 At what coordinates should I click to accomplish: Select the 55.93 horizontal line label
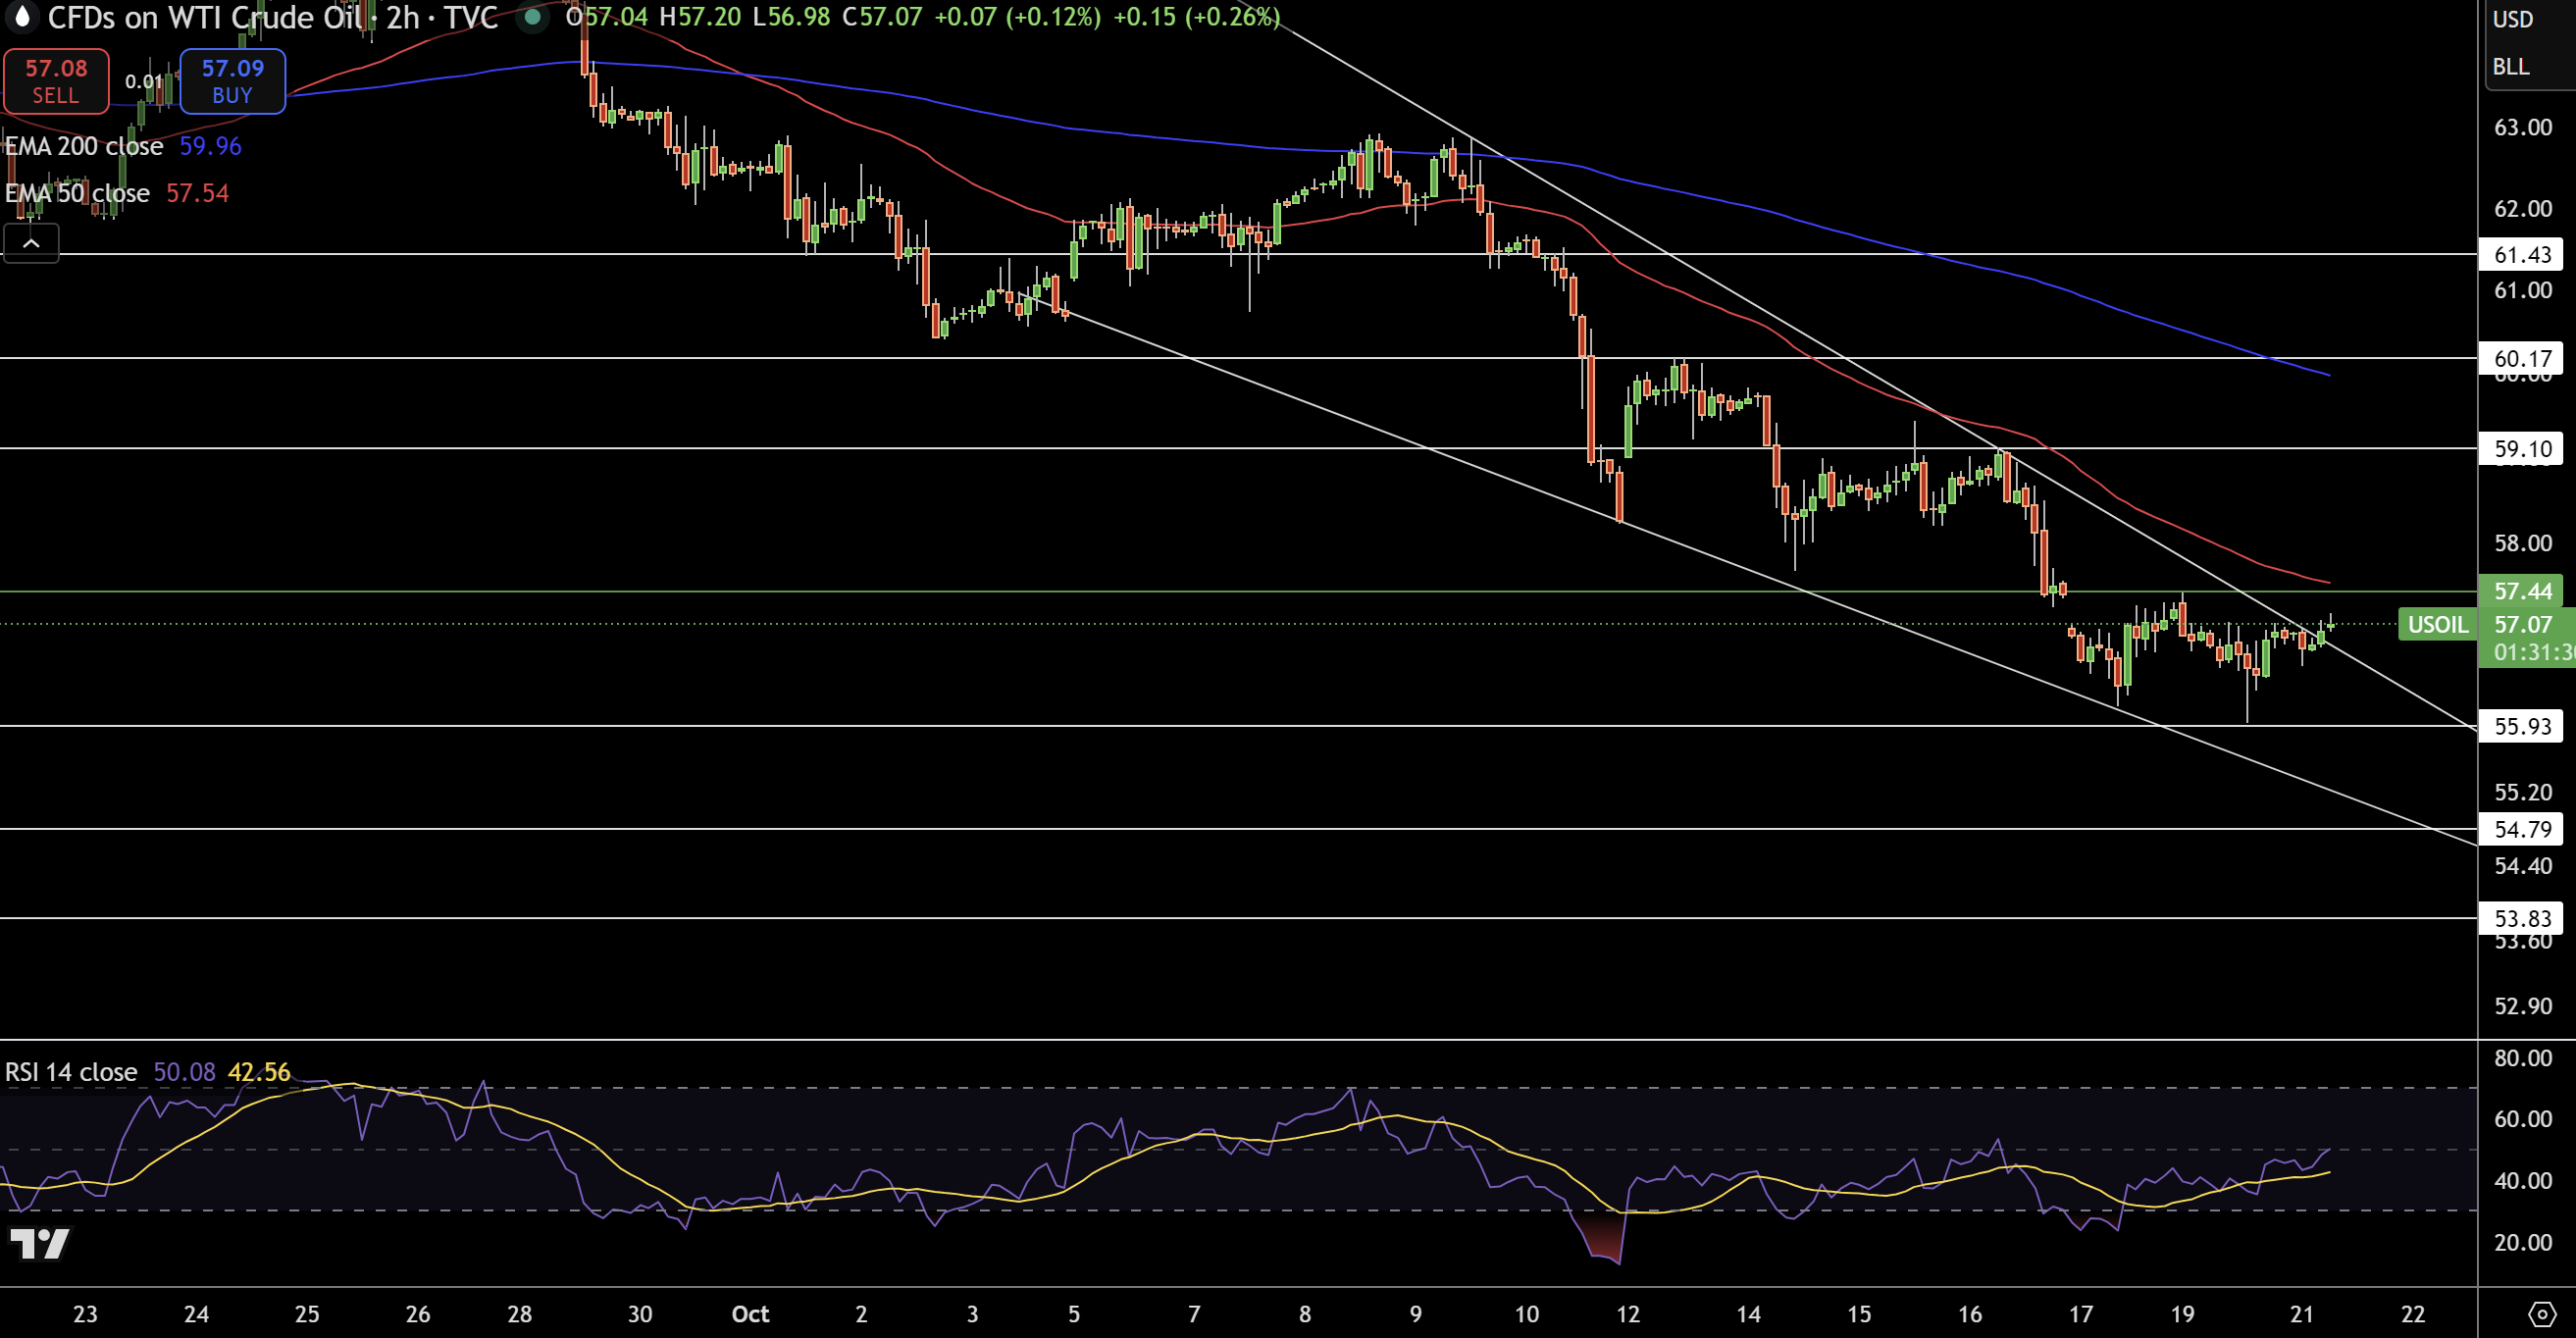click(x=2522, y=726)
